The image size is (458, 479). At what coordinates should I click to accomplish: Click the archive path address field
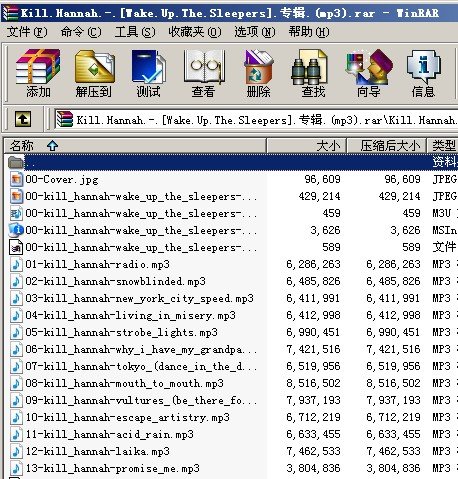tap(257, 119)
